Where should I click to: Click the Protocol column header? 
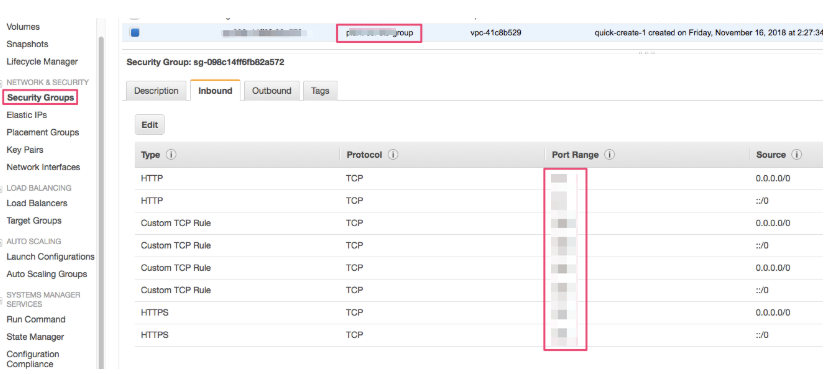coord(364,155)
